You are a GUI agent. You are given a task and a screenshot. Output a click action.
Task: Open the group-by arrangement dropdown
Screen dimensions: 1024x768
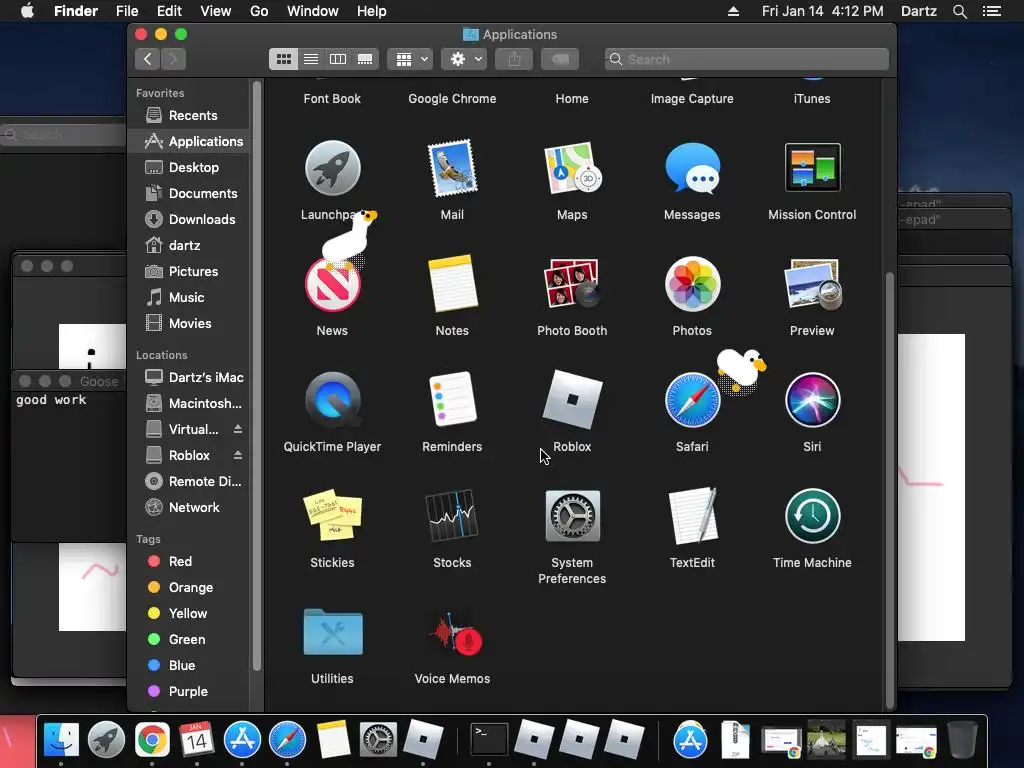(410, 59)
